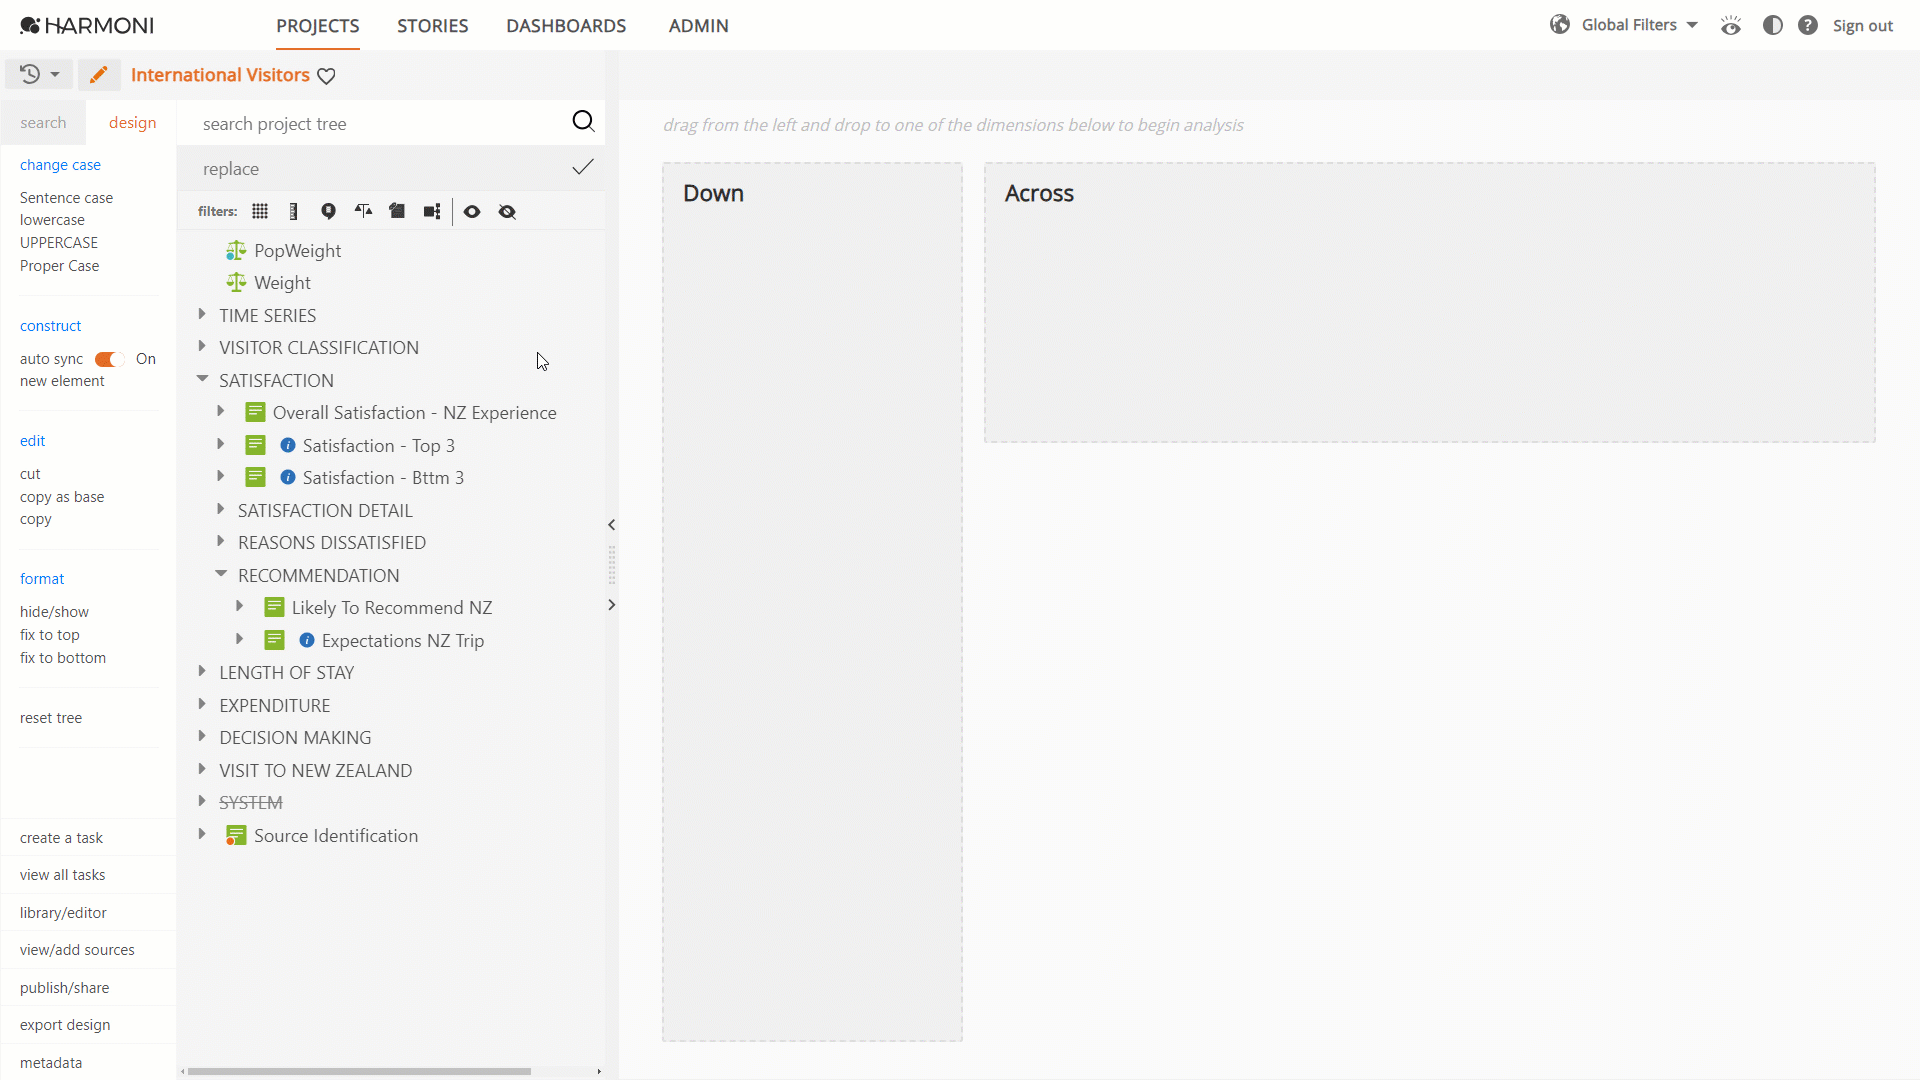Image resolution: width=1920 pixels, height=1080 pixels.
Task: Apply the tagged note filter icon
Action: coord(397,211)
